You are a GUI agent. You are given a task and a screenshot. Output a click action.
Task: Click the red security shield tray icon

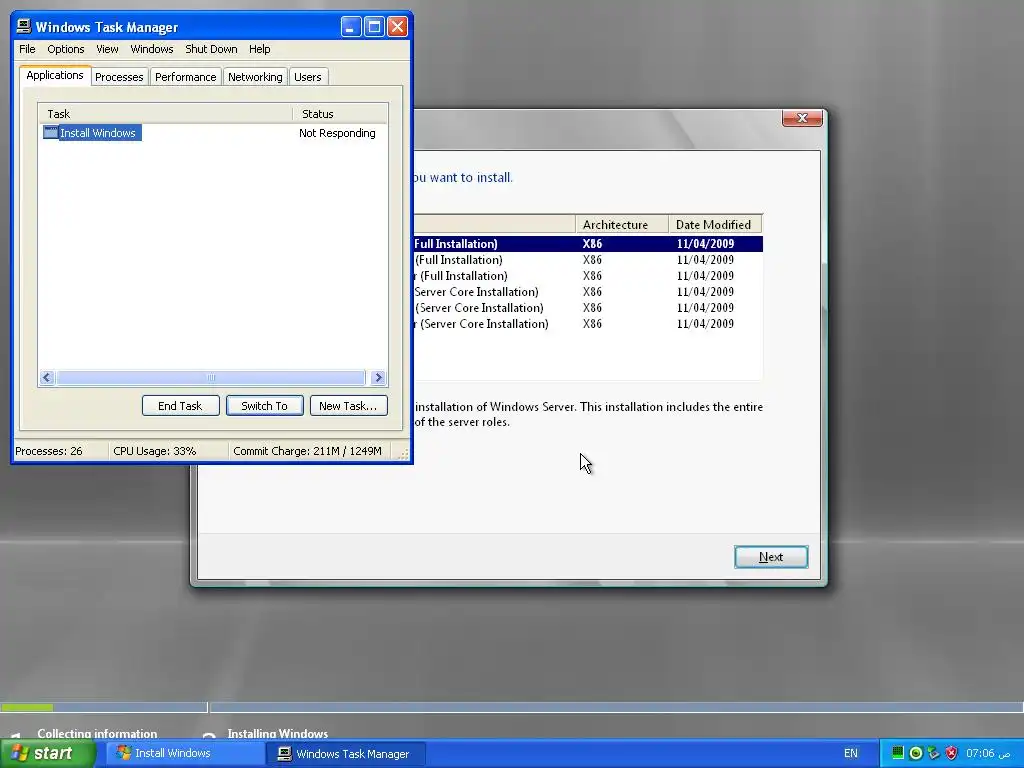click(951, 754)
